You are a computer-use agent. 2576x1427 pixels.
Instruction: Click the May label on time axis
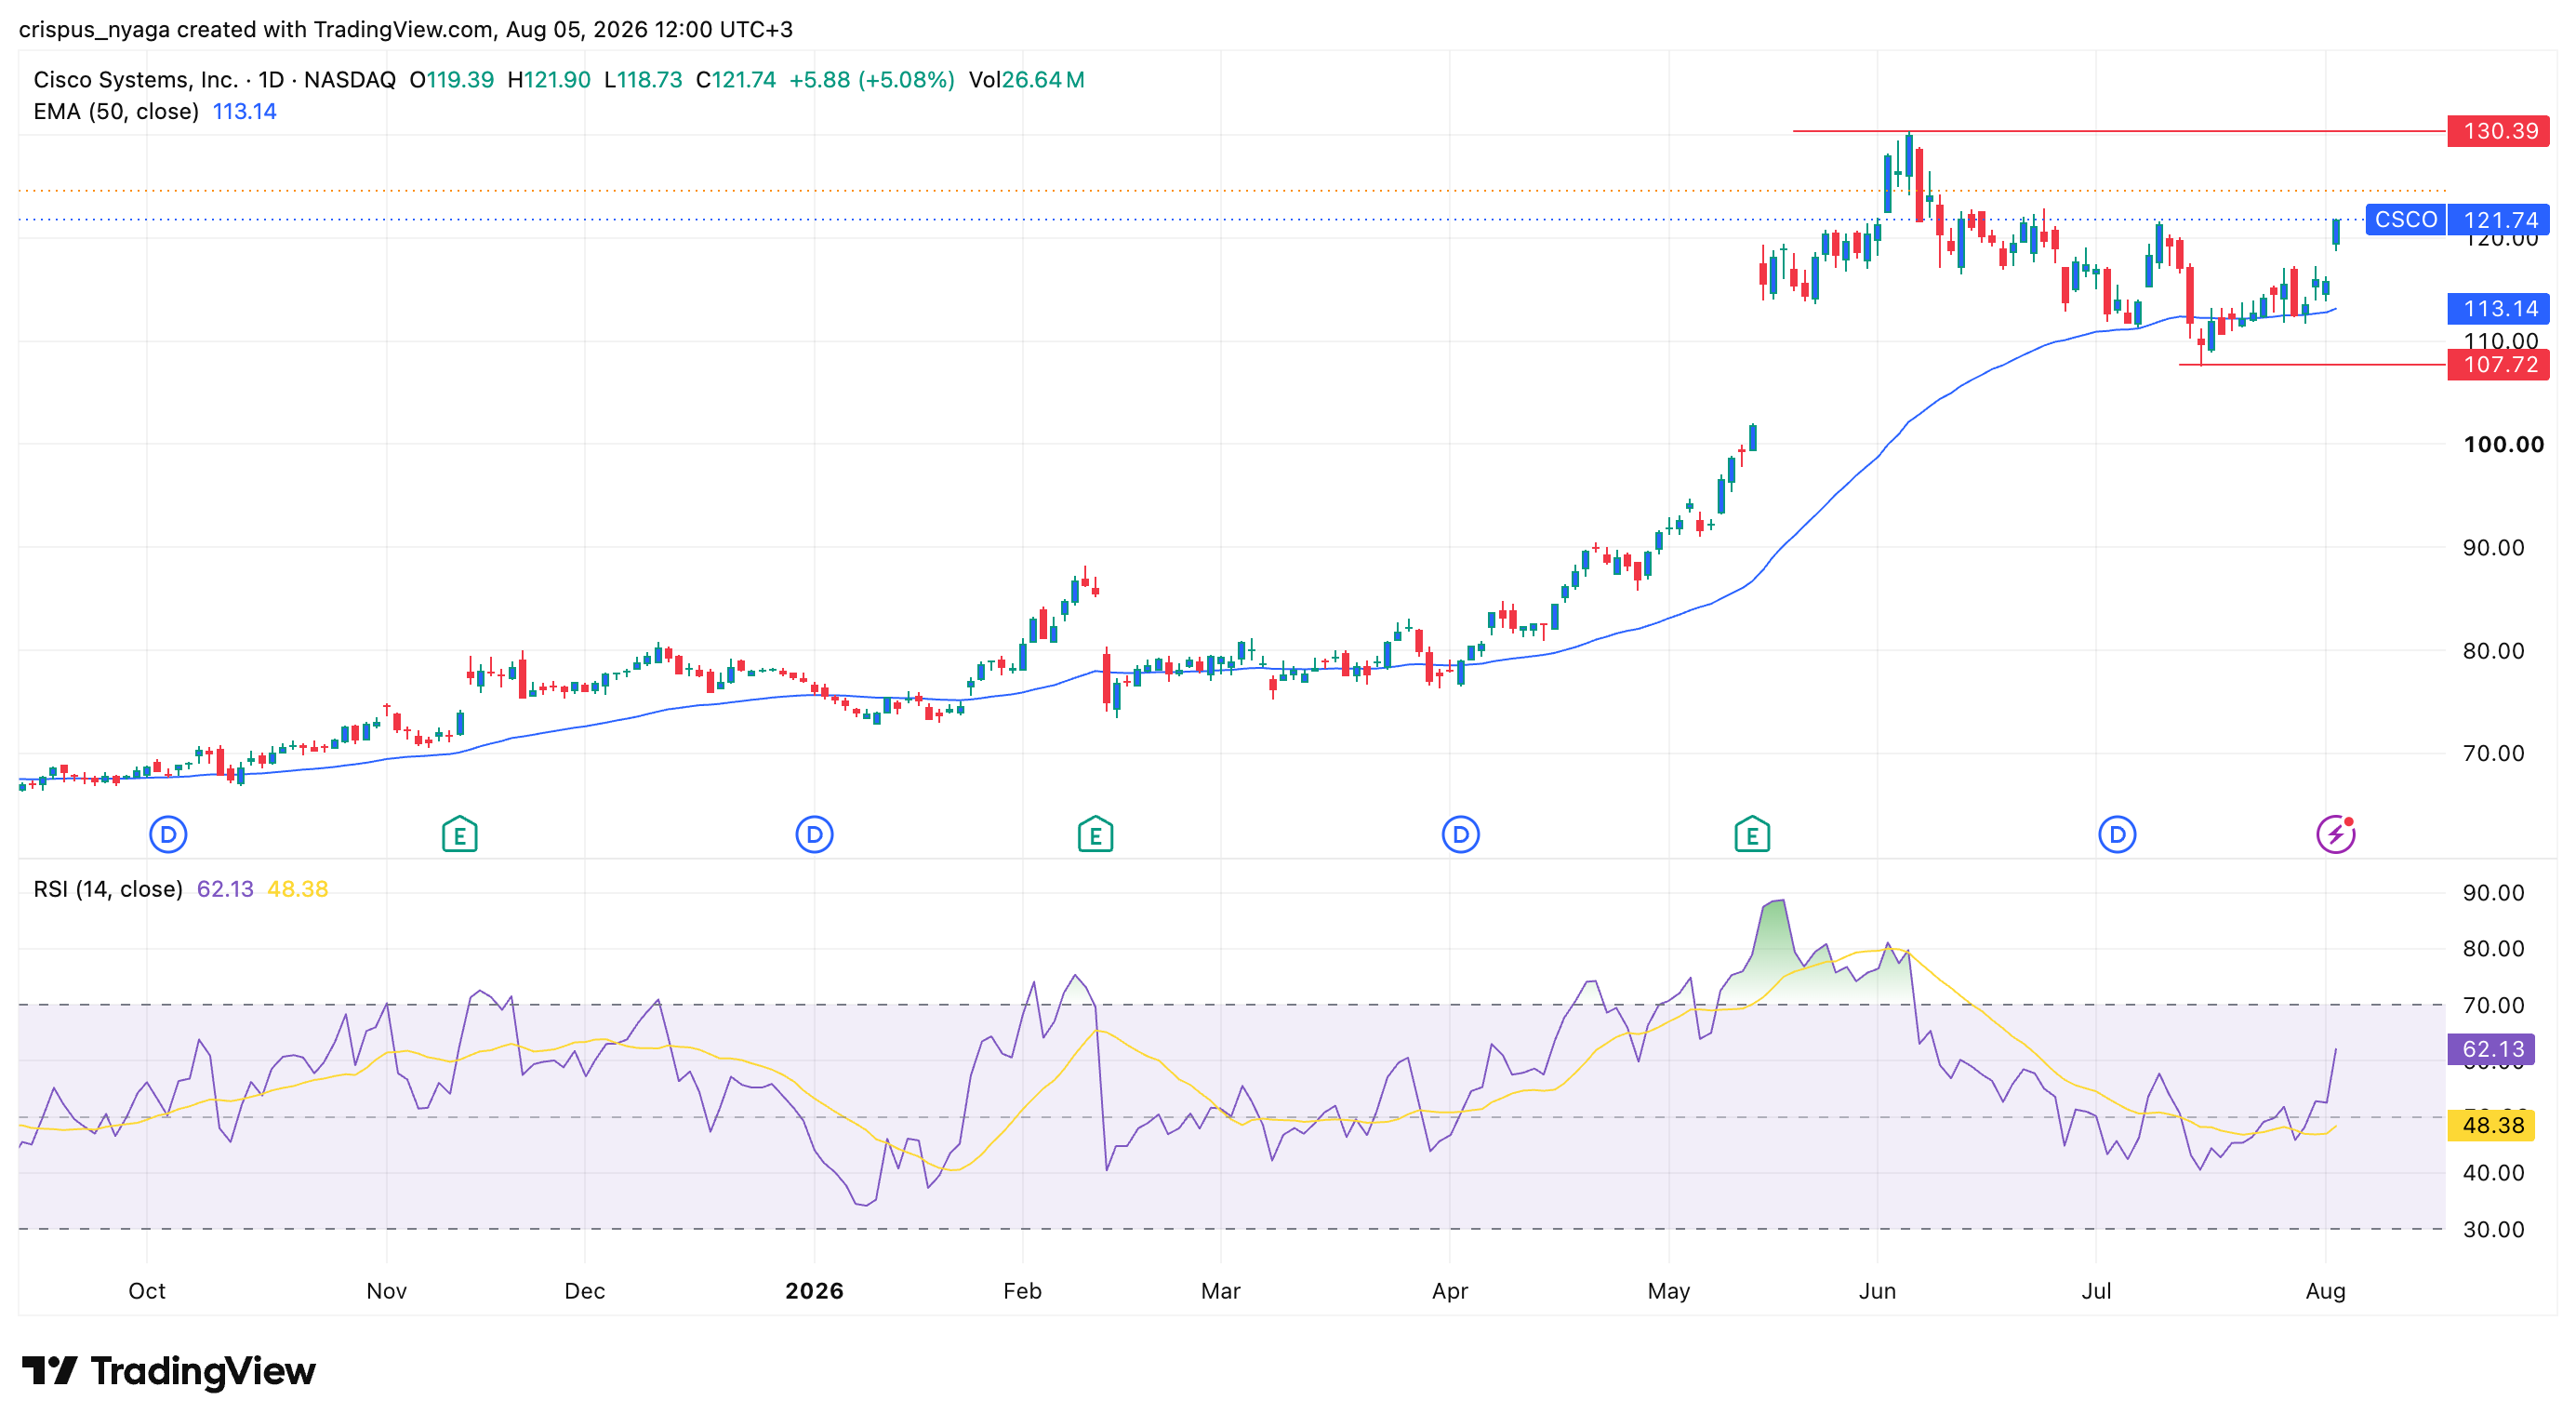[1669, 1291]
